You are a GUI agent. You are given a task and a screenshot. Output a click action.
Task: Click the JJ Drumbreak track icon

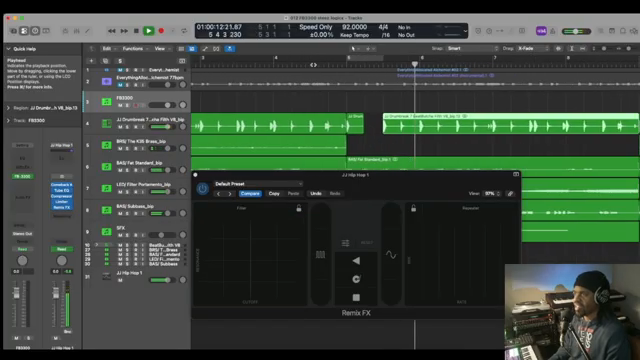(x=107, y=123)
